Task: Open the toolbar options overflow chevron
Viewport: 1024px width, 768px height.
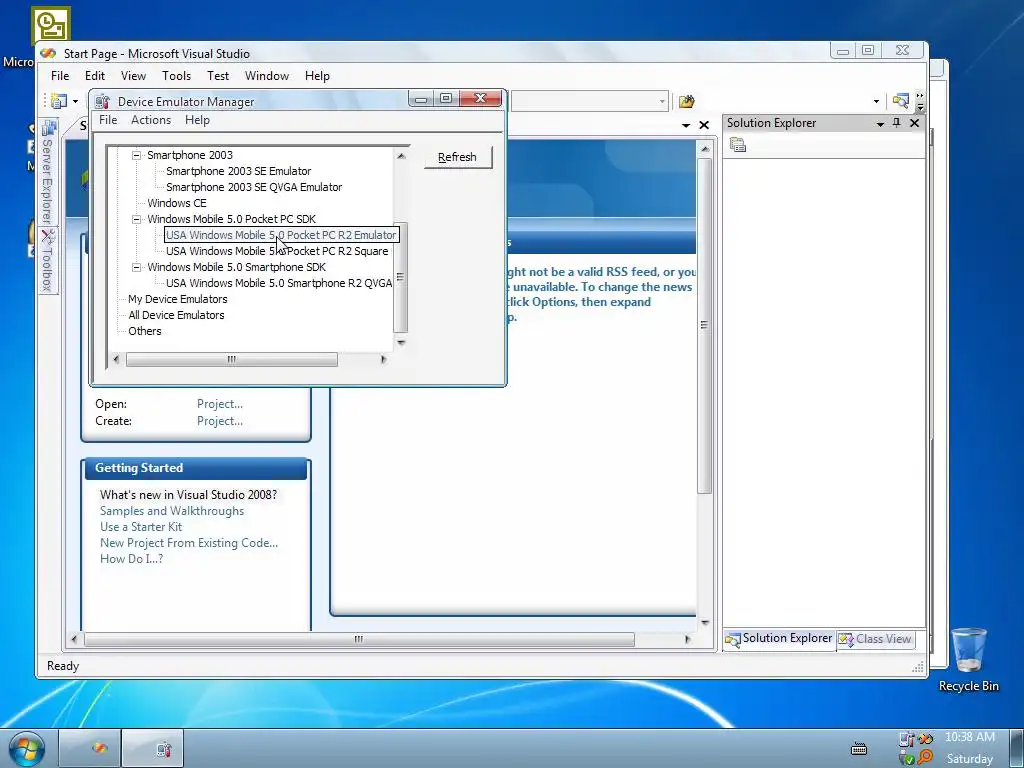Action: tap(920, 101)
